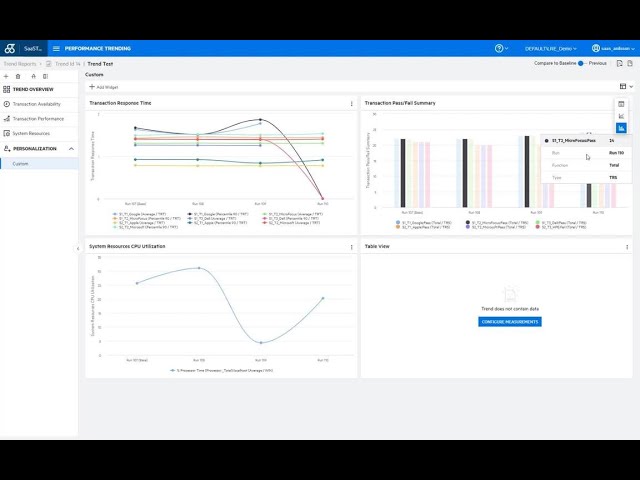The image size is (640, 480).
Task: Click the Run 108 peak point on CPU chart
Action: [199, 268]
